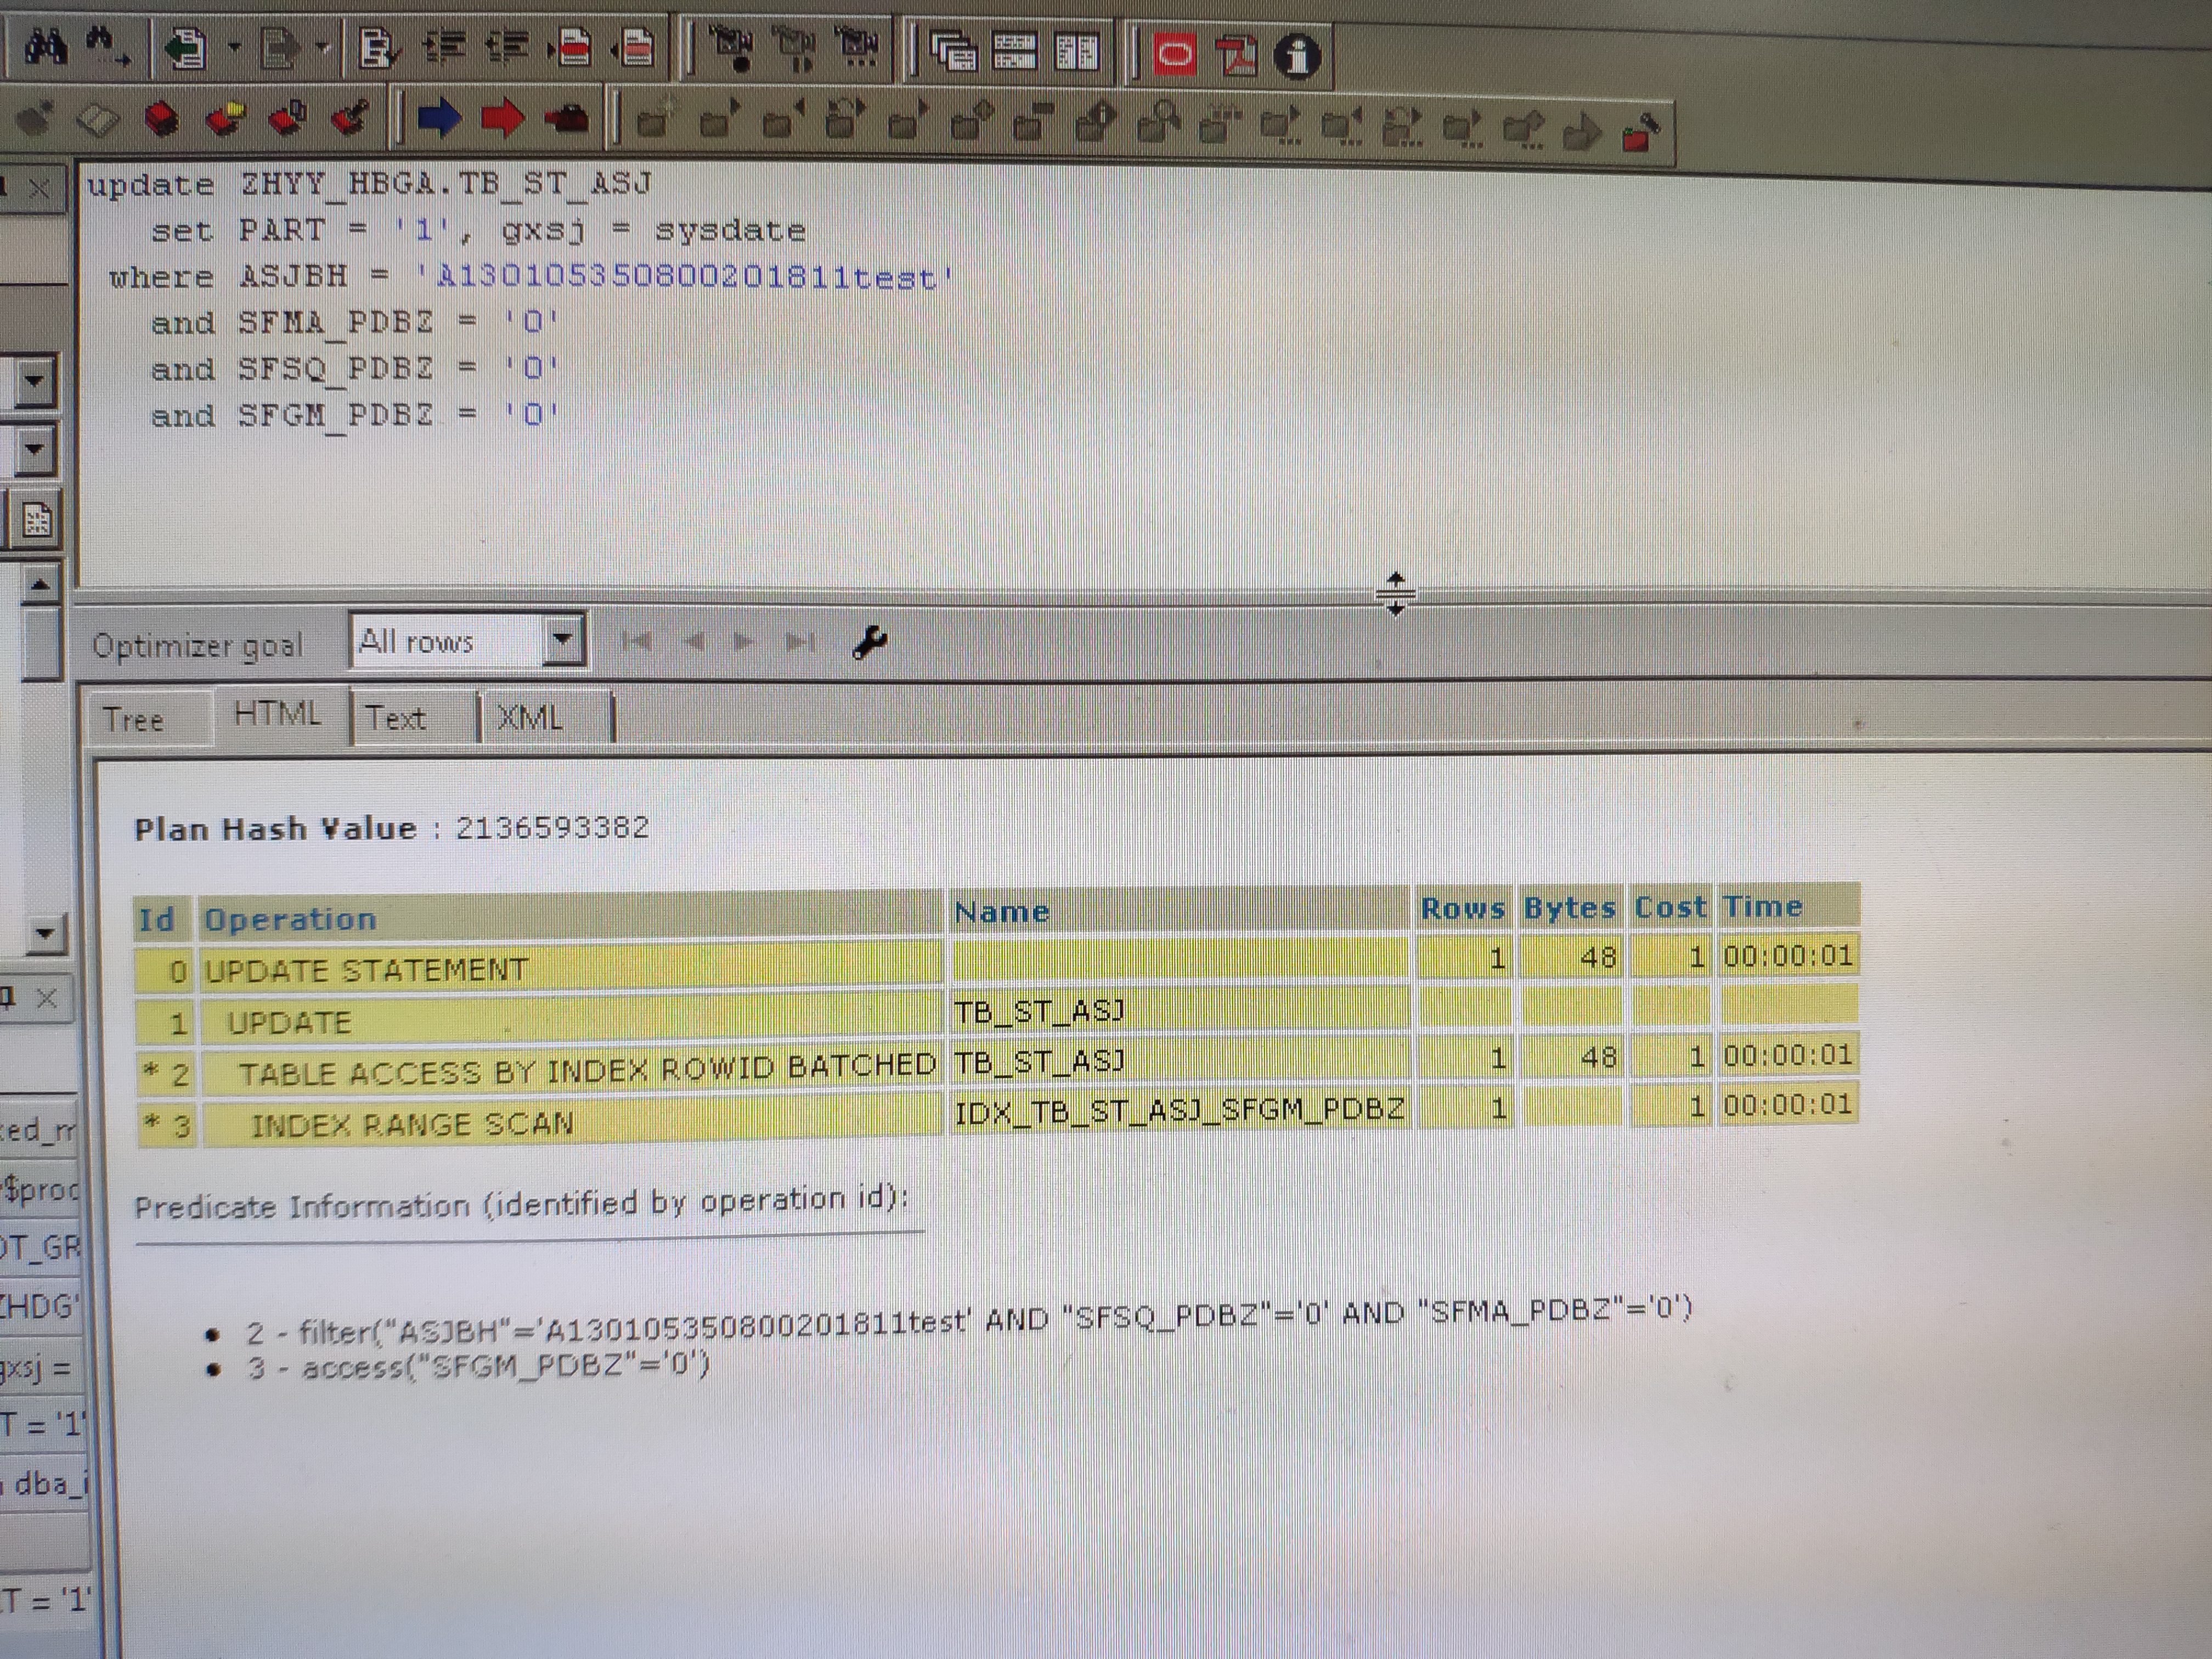Open the XML plan tab

click(530, 718)
